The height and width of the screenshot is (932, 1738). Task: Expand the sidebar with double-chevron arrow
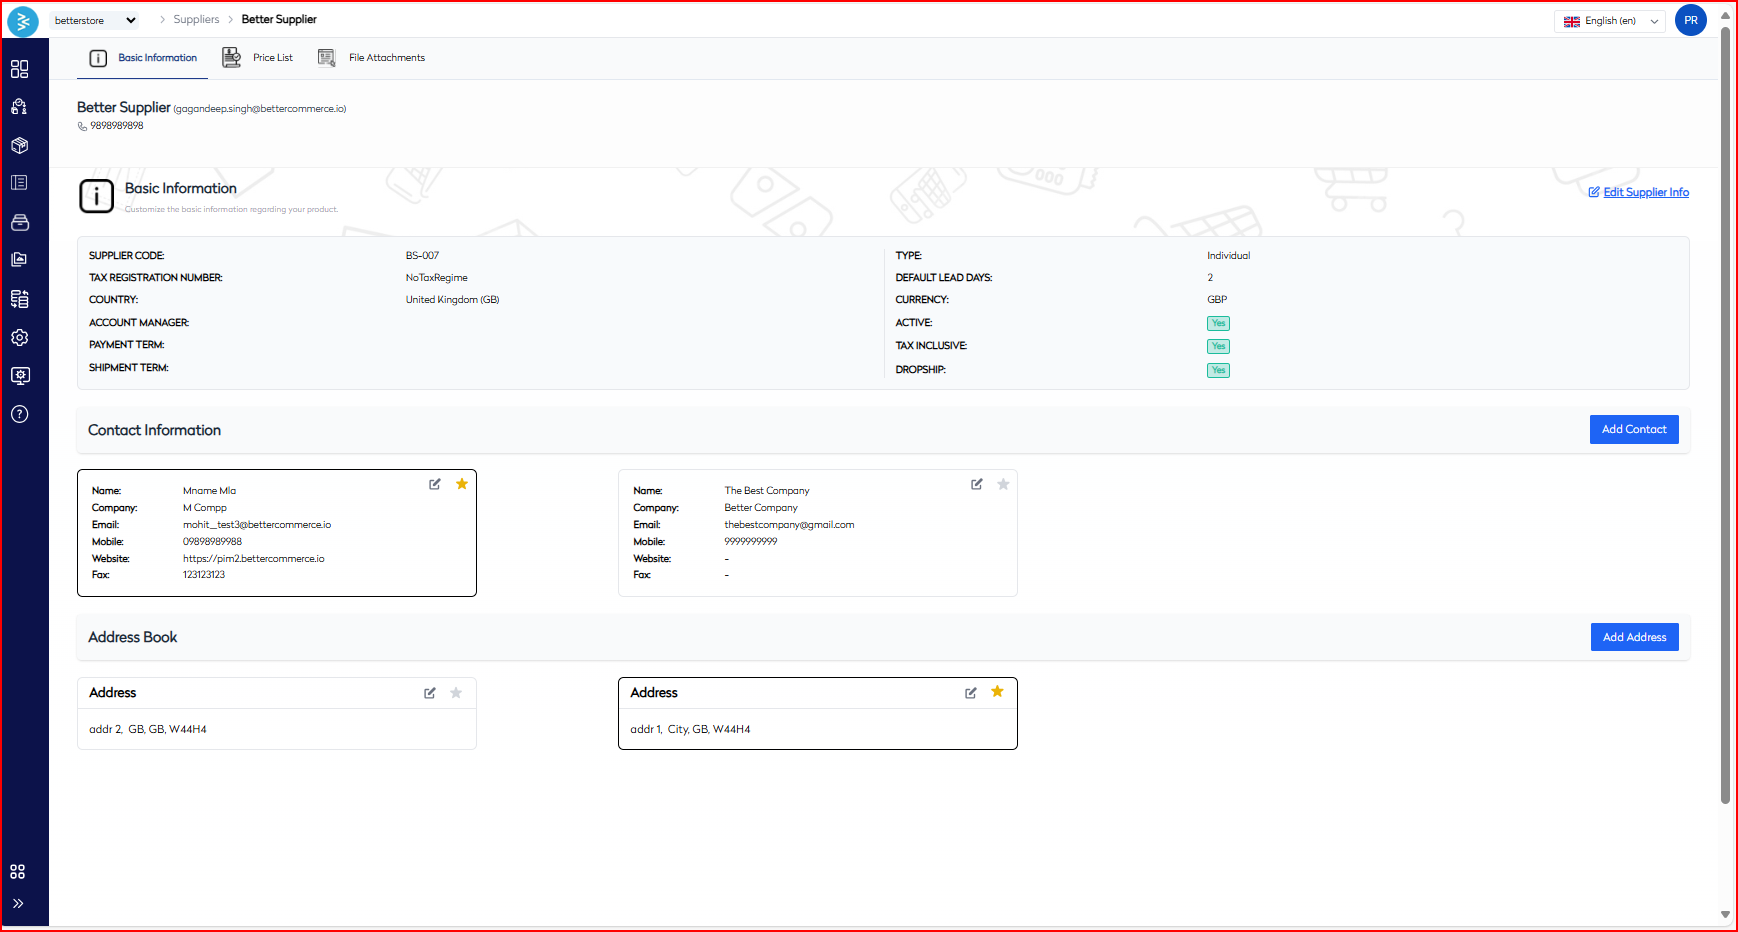(18, 904)
